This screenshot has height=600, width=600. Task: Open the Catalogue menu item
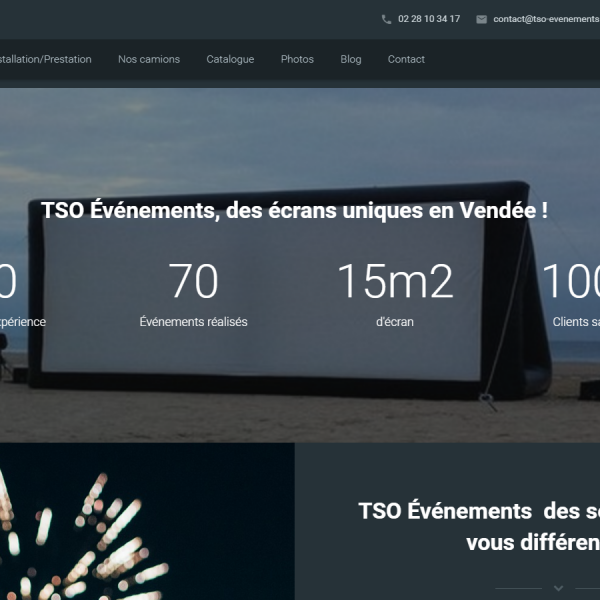click(230, 59)
